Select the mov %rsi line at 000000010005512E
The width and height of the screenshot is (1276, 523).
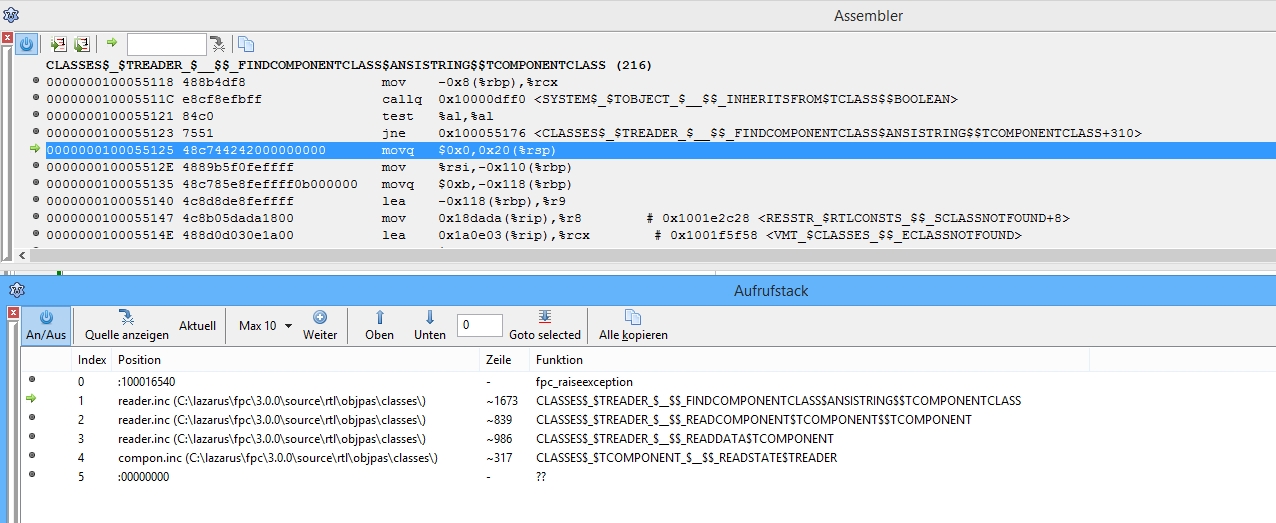coord(660,167)
